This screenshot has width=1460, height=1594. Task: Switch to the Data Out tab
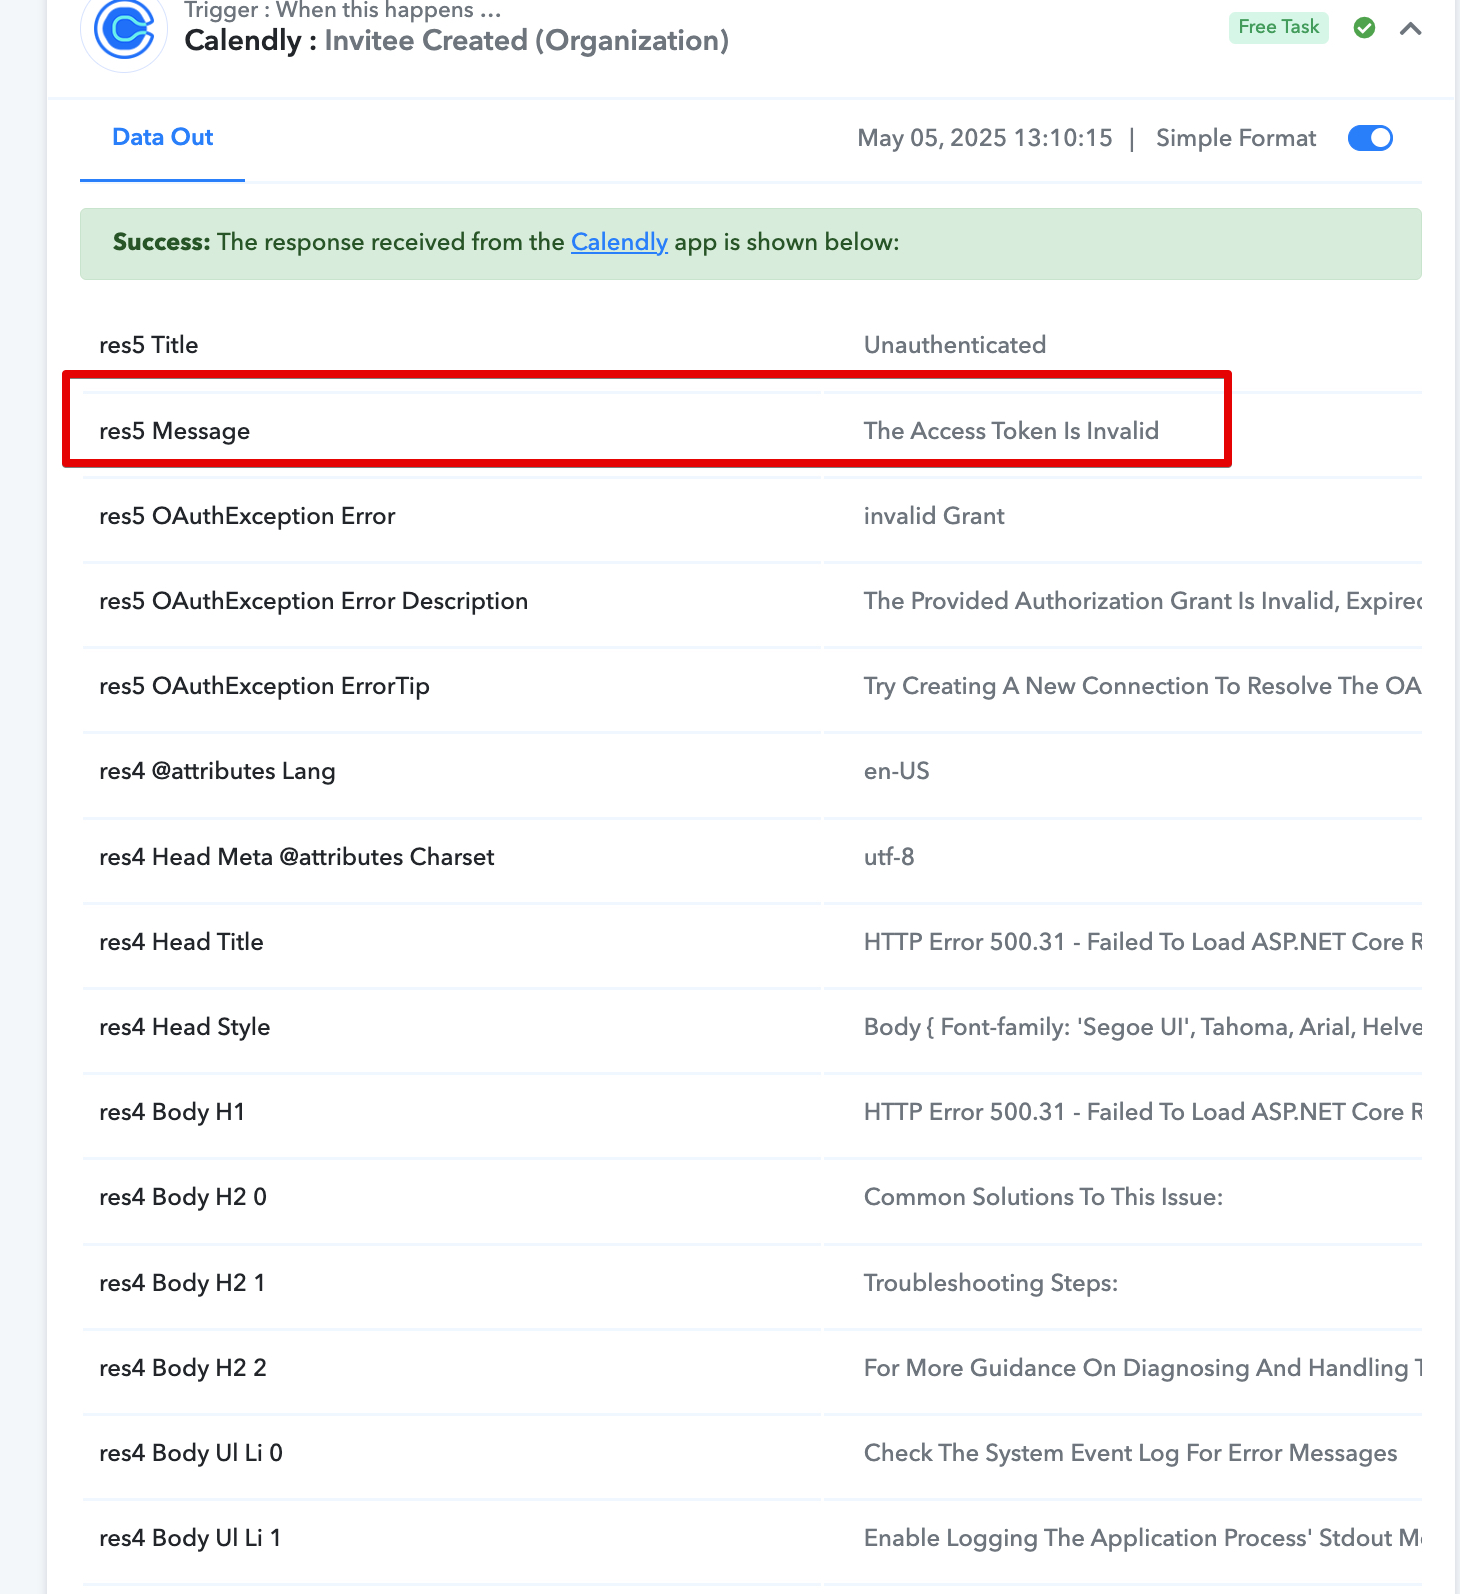(x=162, y=138)
